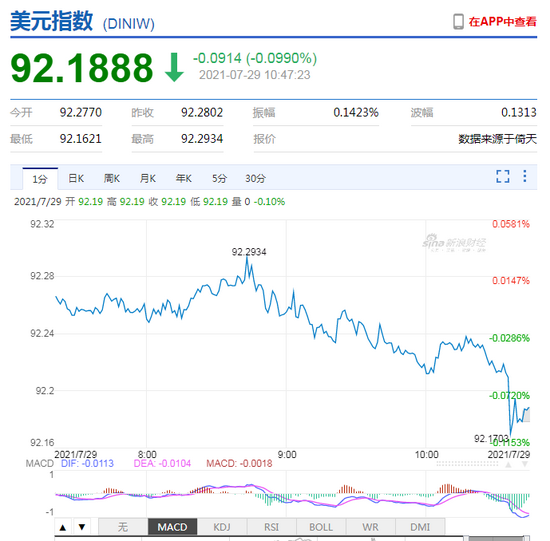The image size is (550, 541).
Task: Click the Sina Finance watermark logo
Action: 454,243
